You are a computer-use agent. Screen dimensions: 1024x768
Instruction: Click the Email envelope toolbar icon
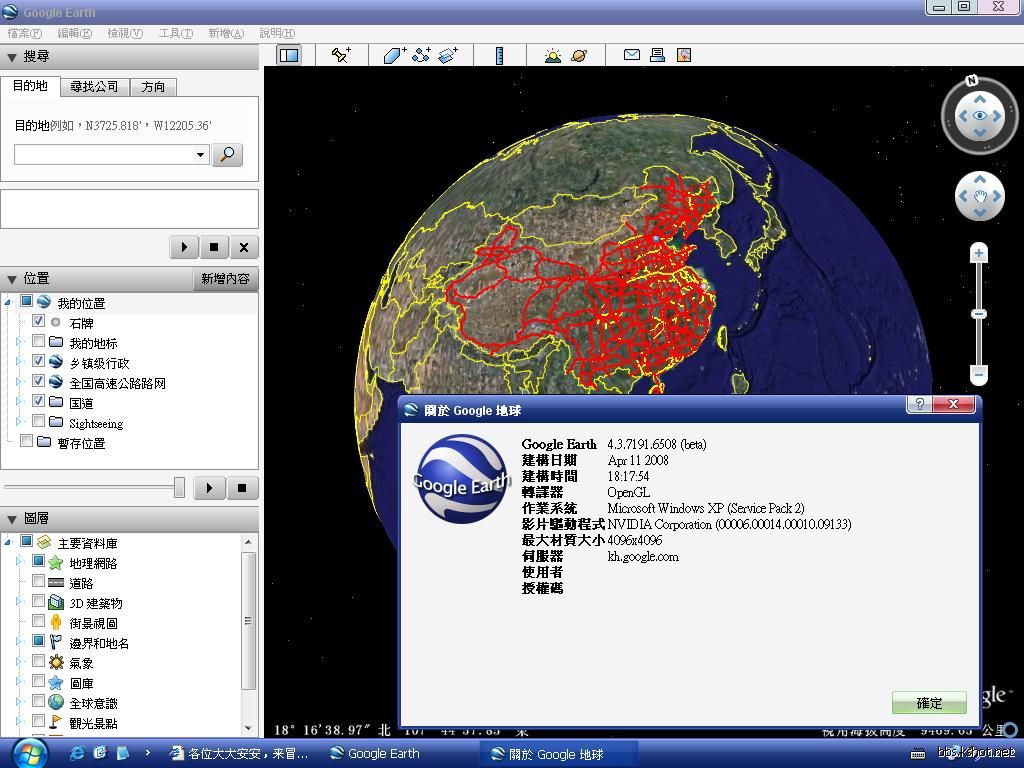point(632,55)
